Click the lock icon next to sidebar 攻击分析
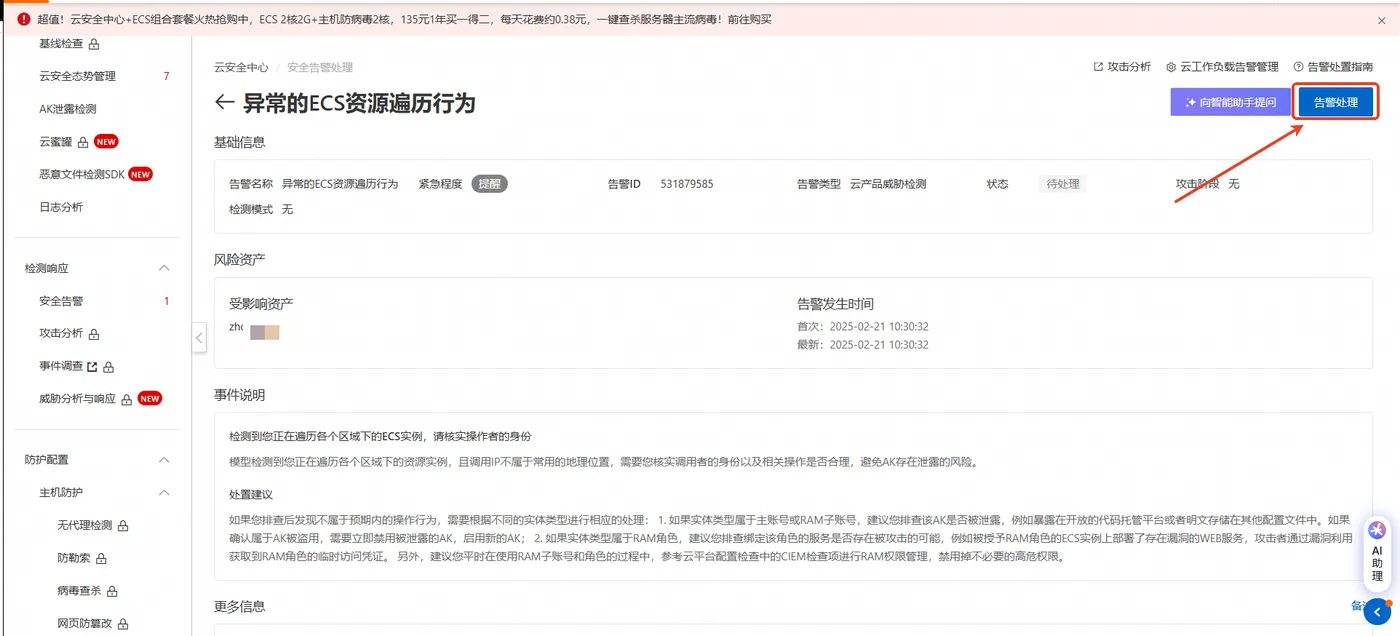The image size is (1400, 636). coord(94,334)
